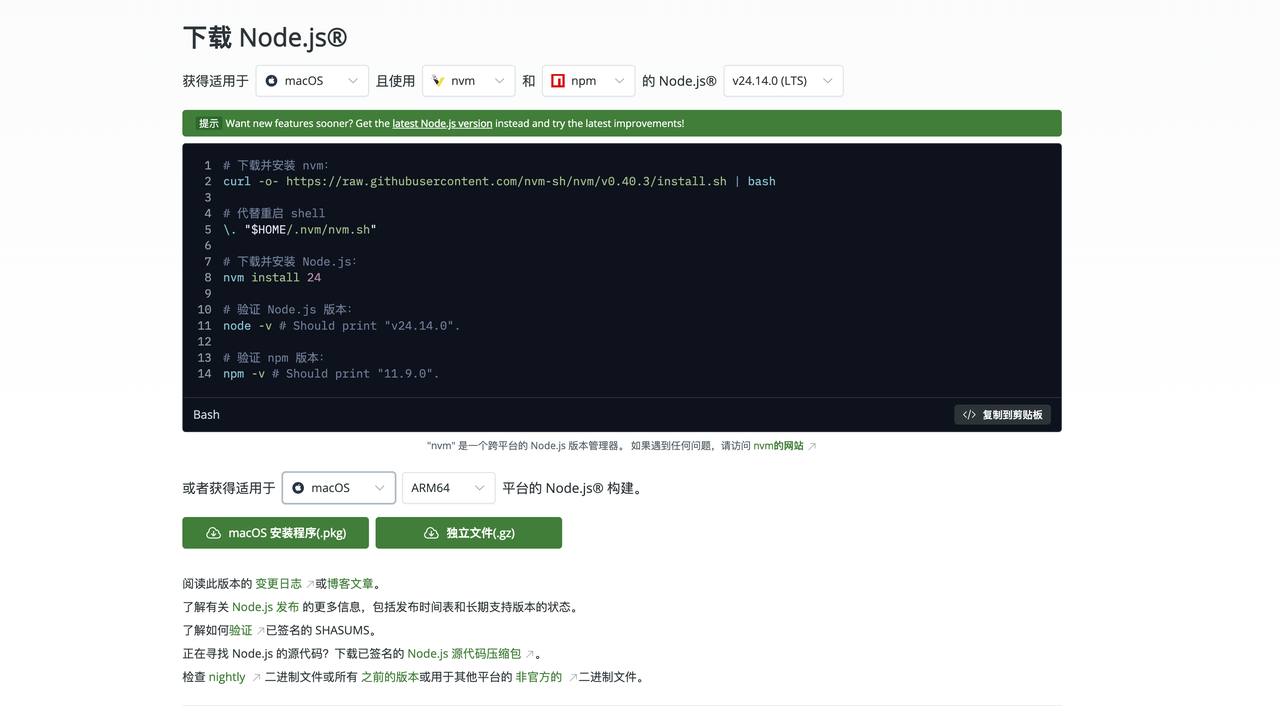
Task: Click the 复制到剪贴板 button
Action: (1002, 414)
